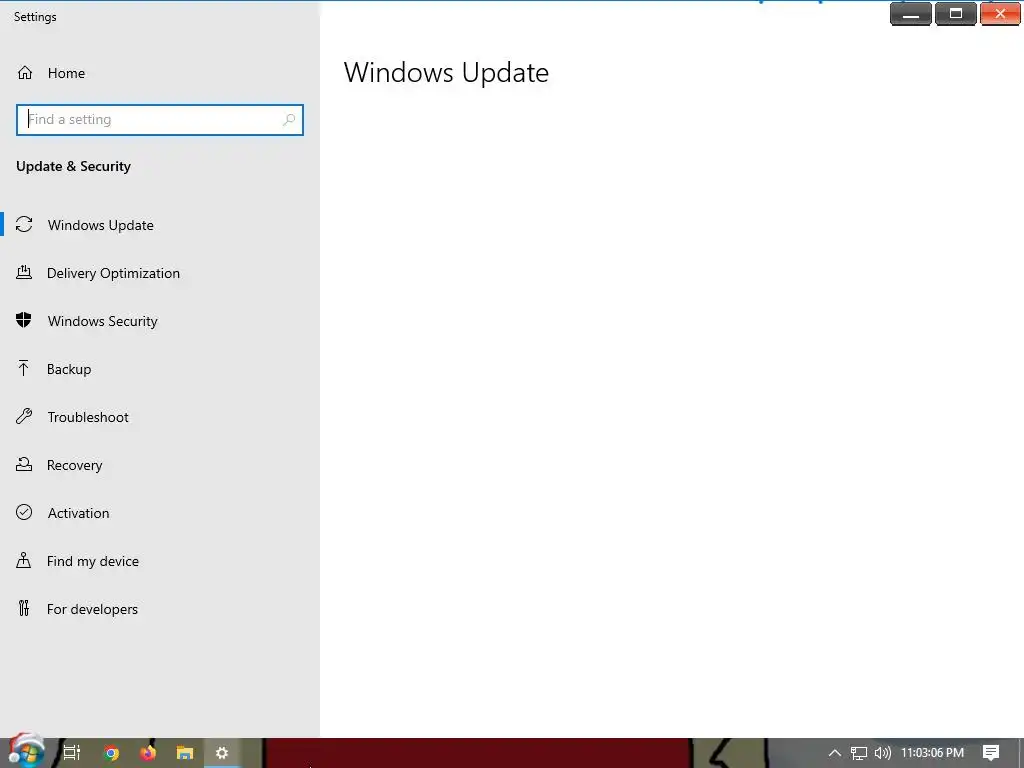
Task: Click the Delivery Optimization icon
Action: click(24, 272)
